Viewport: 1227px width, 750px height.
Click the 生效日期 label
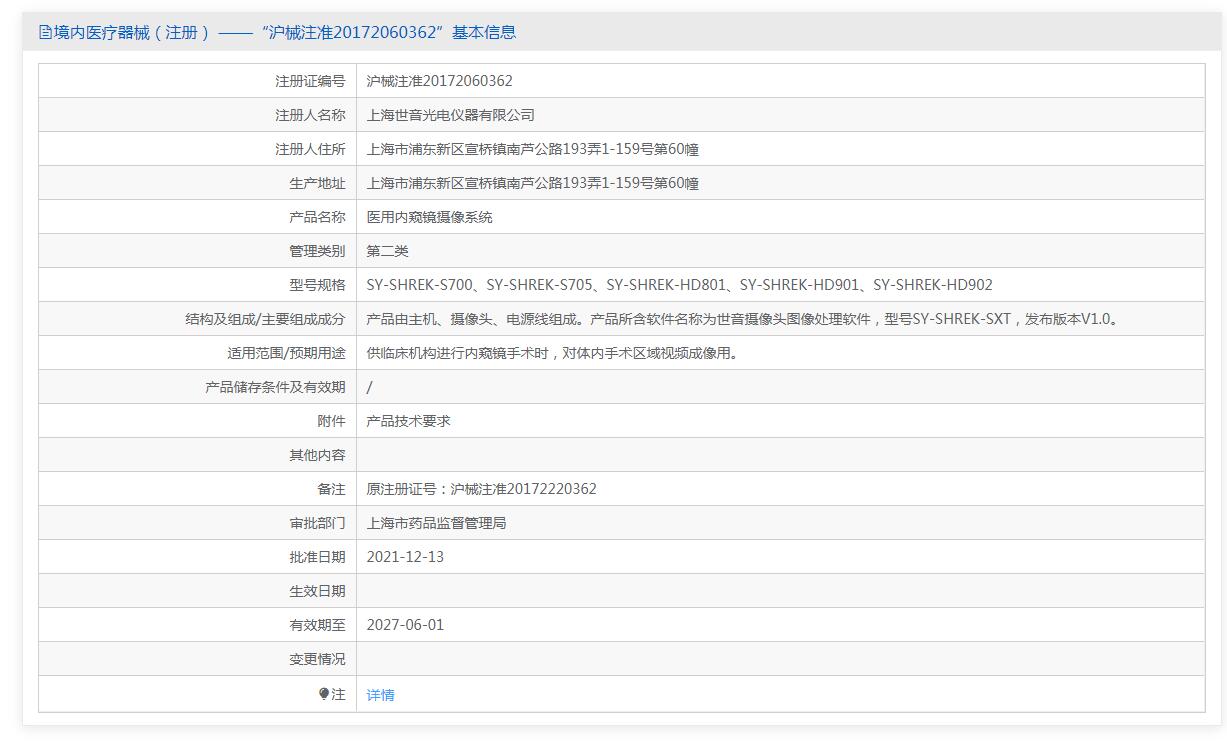pyautogui.click(x=317, y=591)
